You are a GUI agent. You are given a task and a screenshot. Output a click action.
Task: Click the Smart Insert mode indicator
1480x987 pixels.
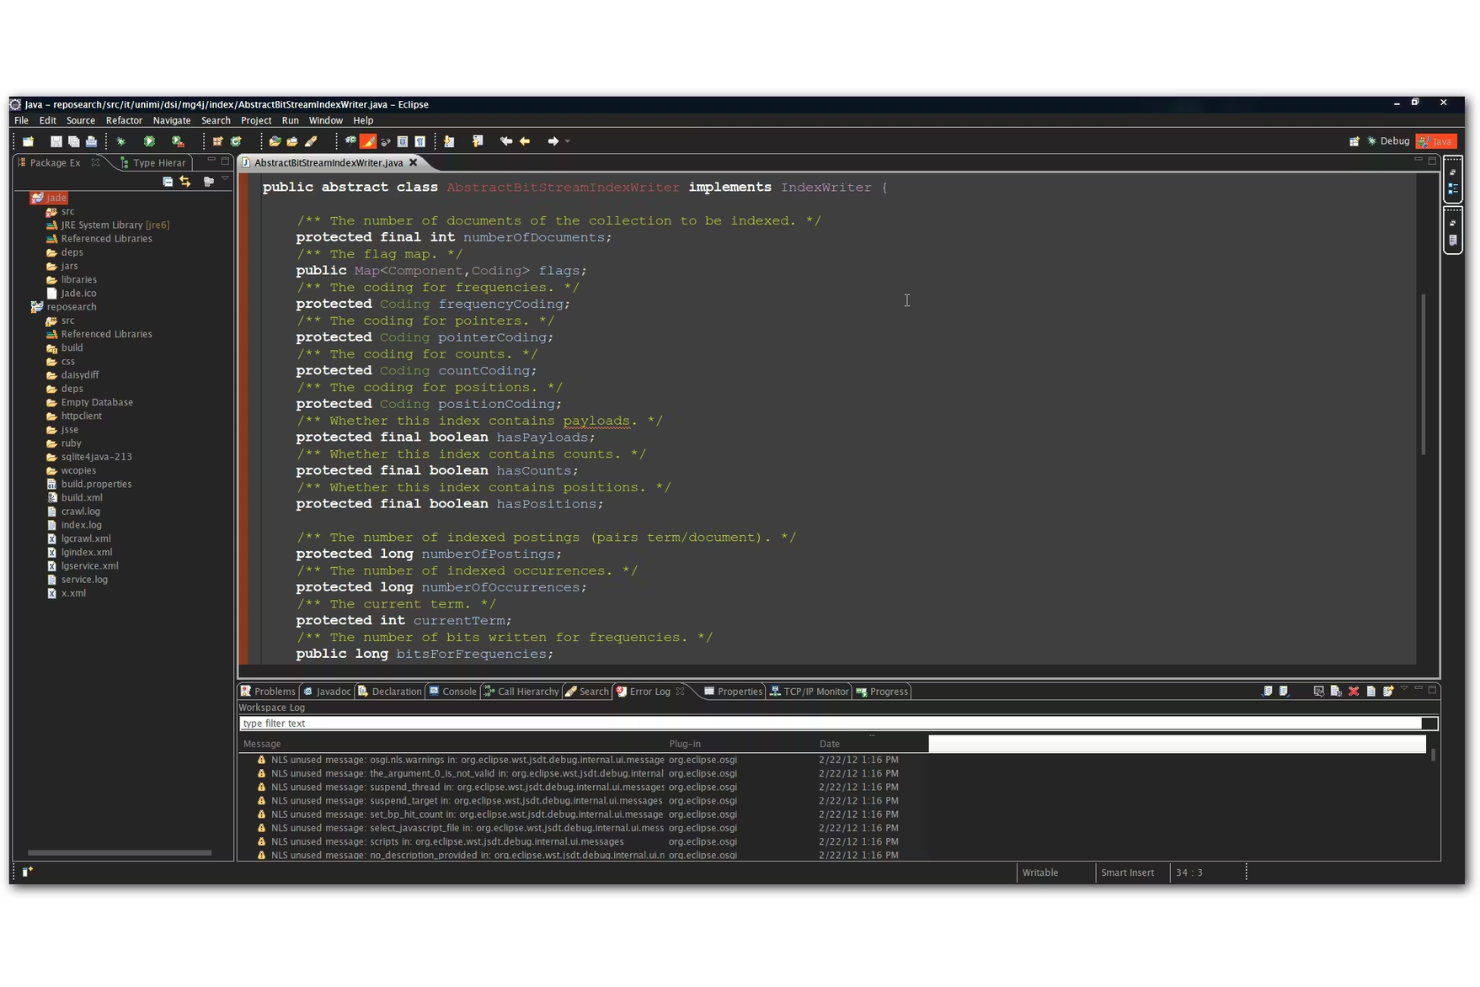pos(1128,872)
